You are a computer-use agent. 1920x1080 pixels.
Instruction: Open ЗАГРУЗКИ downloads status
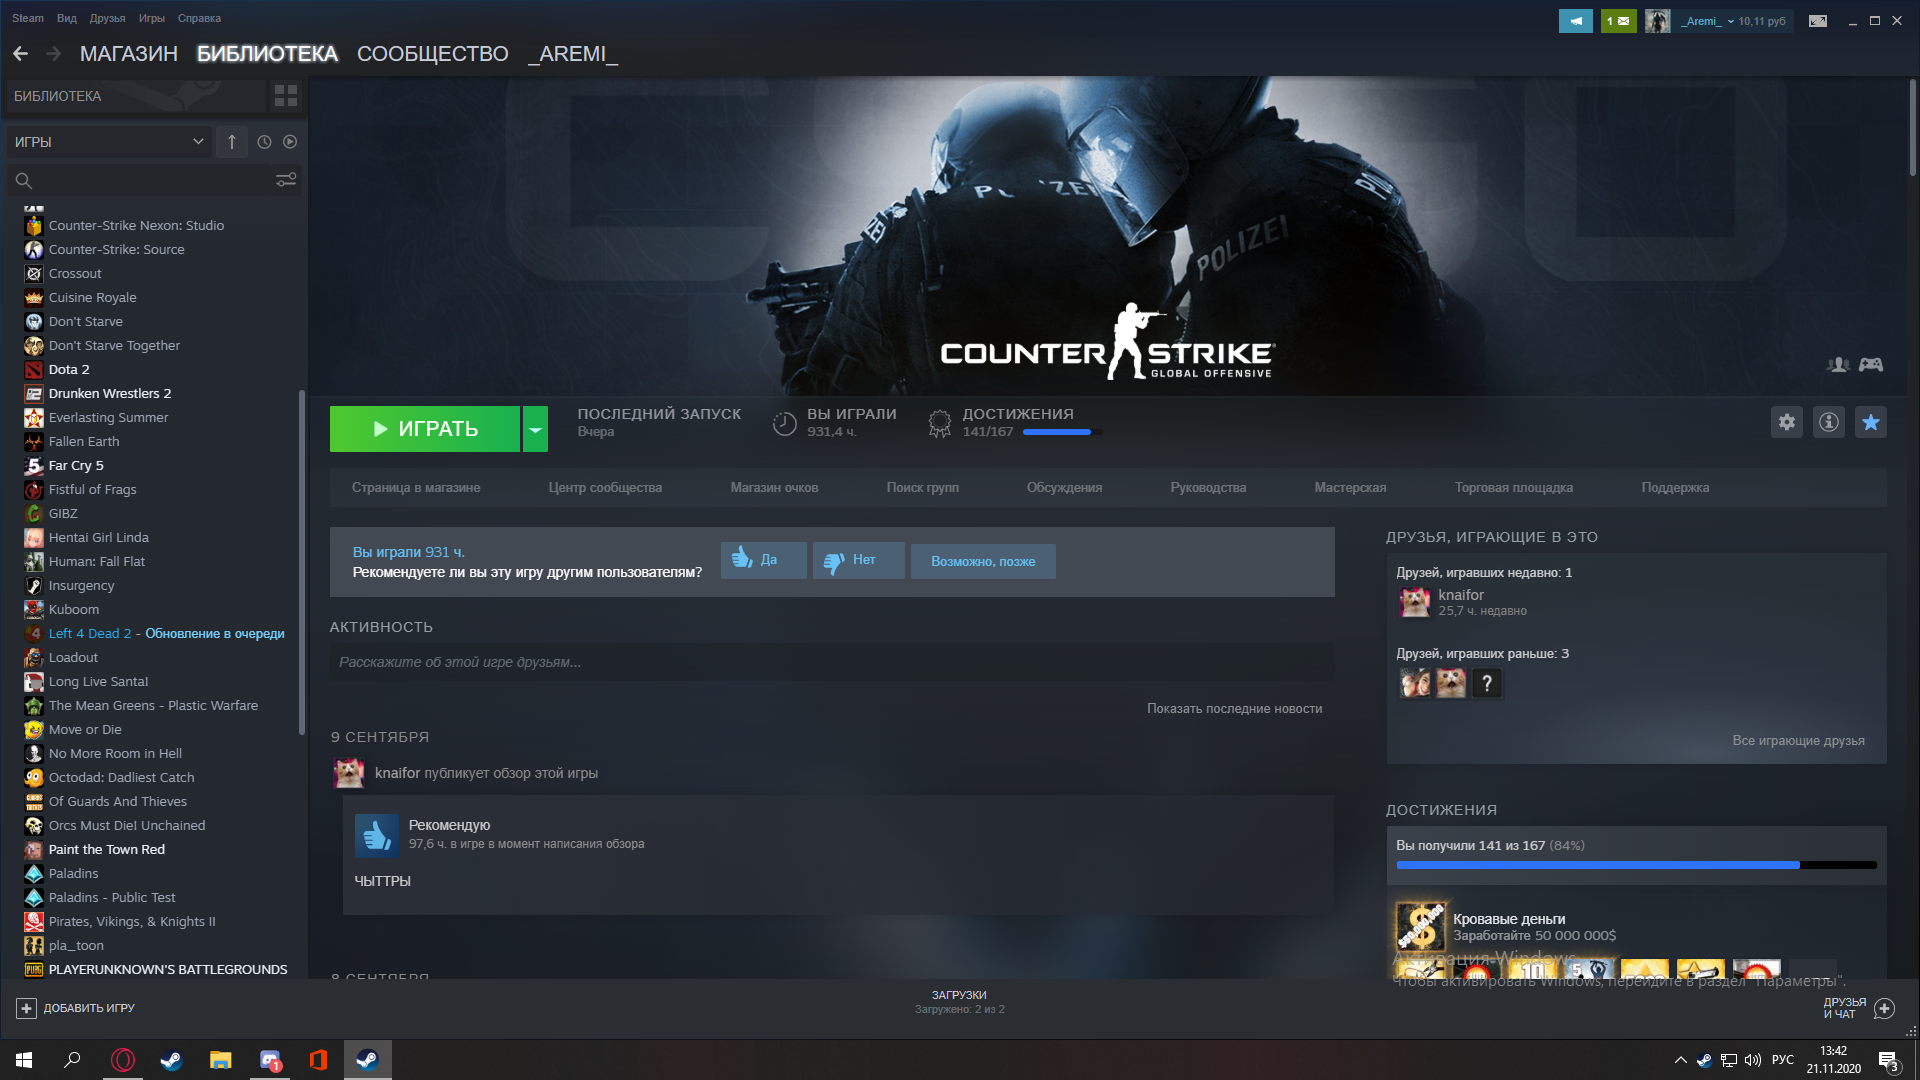click(x=959, y=1002)
